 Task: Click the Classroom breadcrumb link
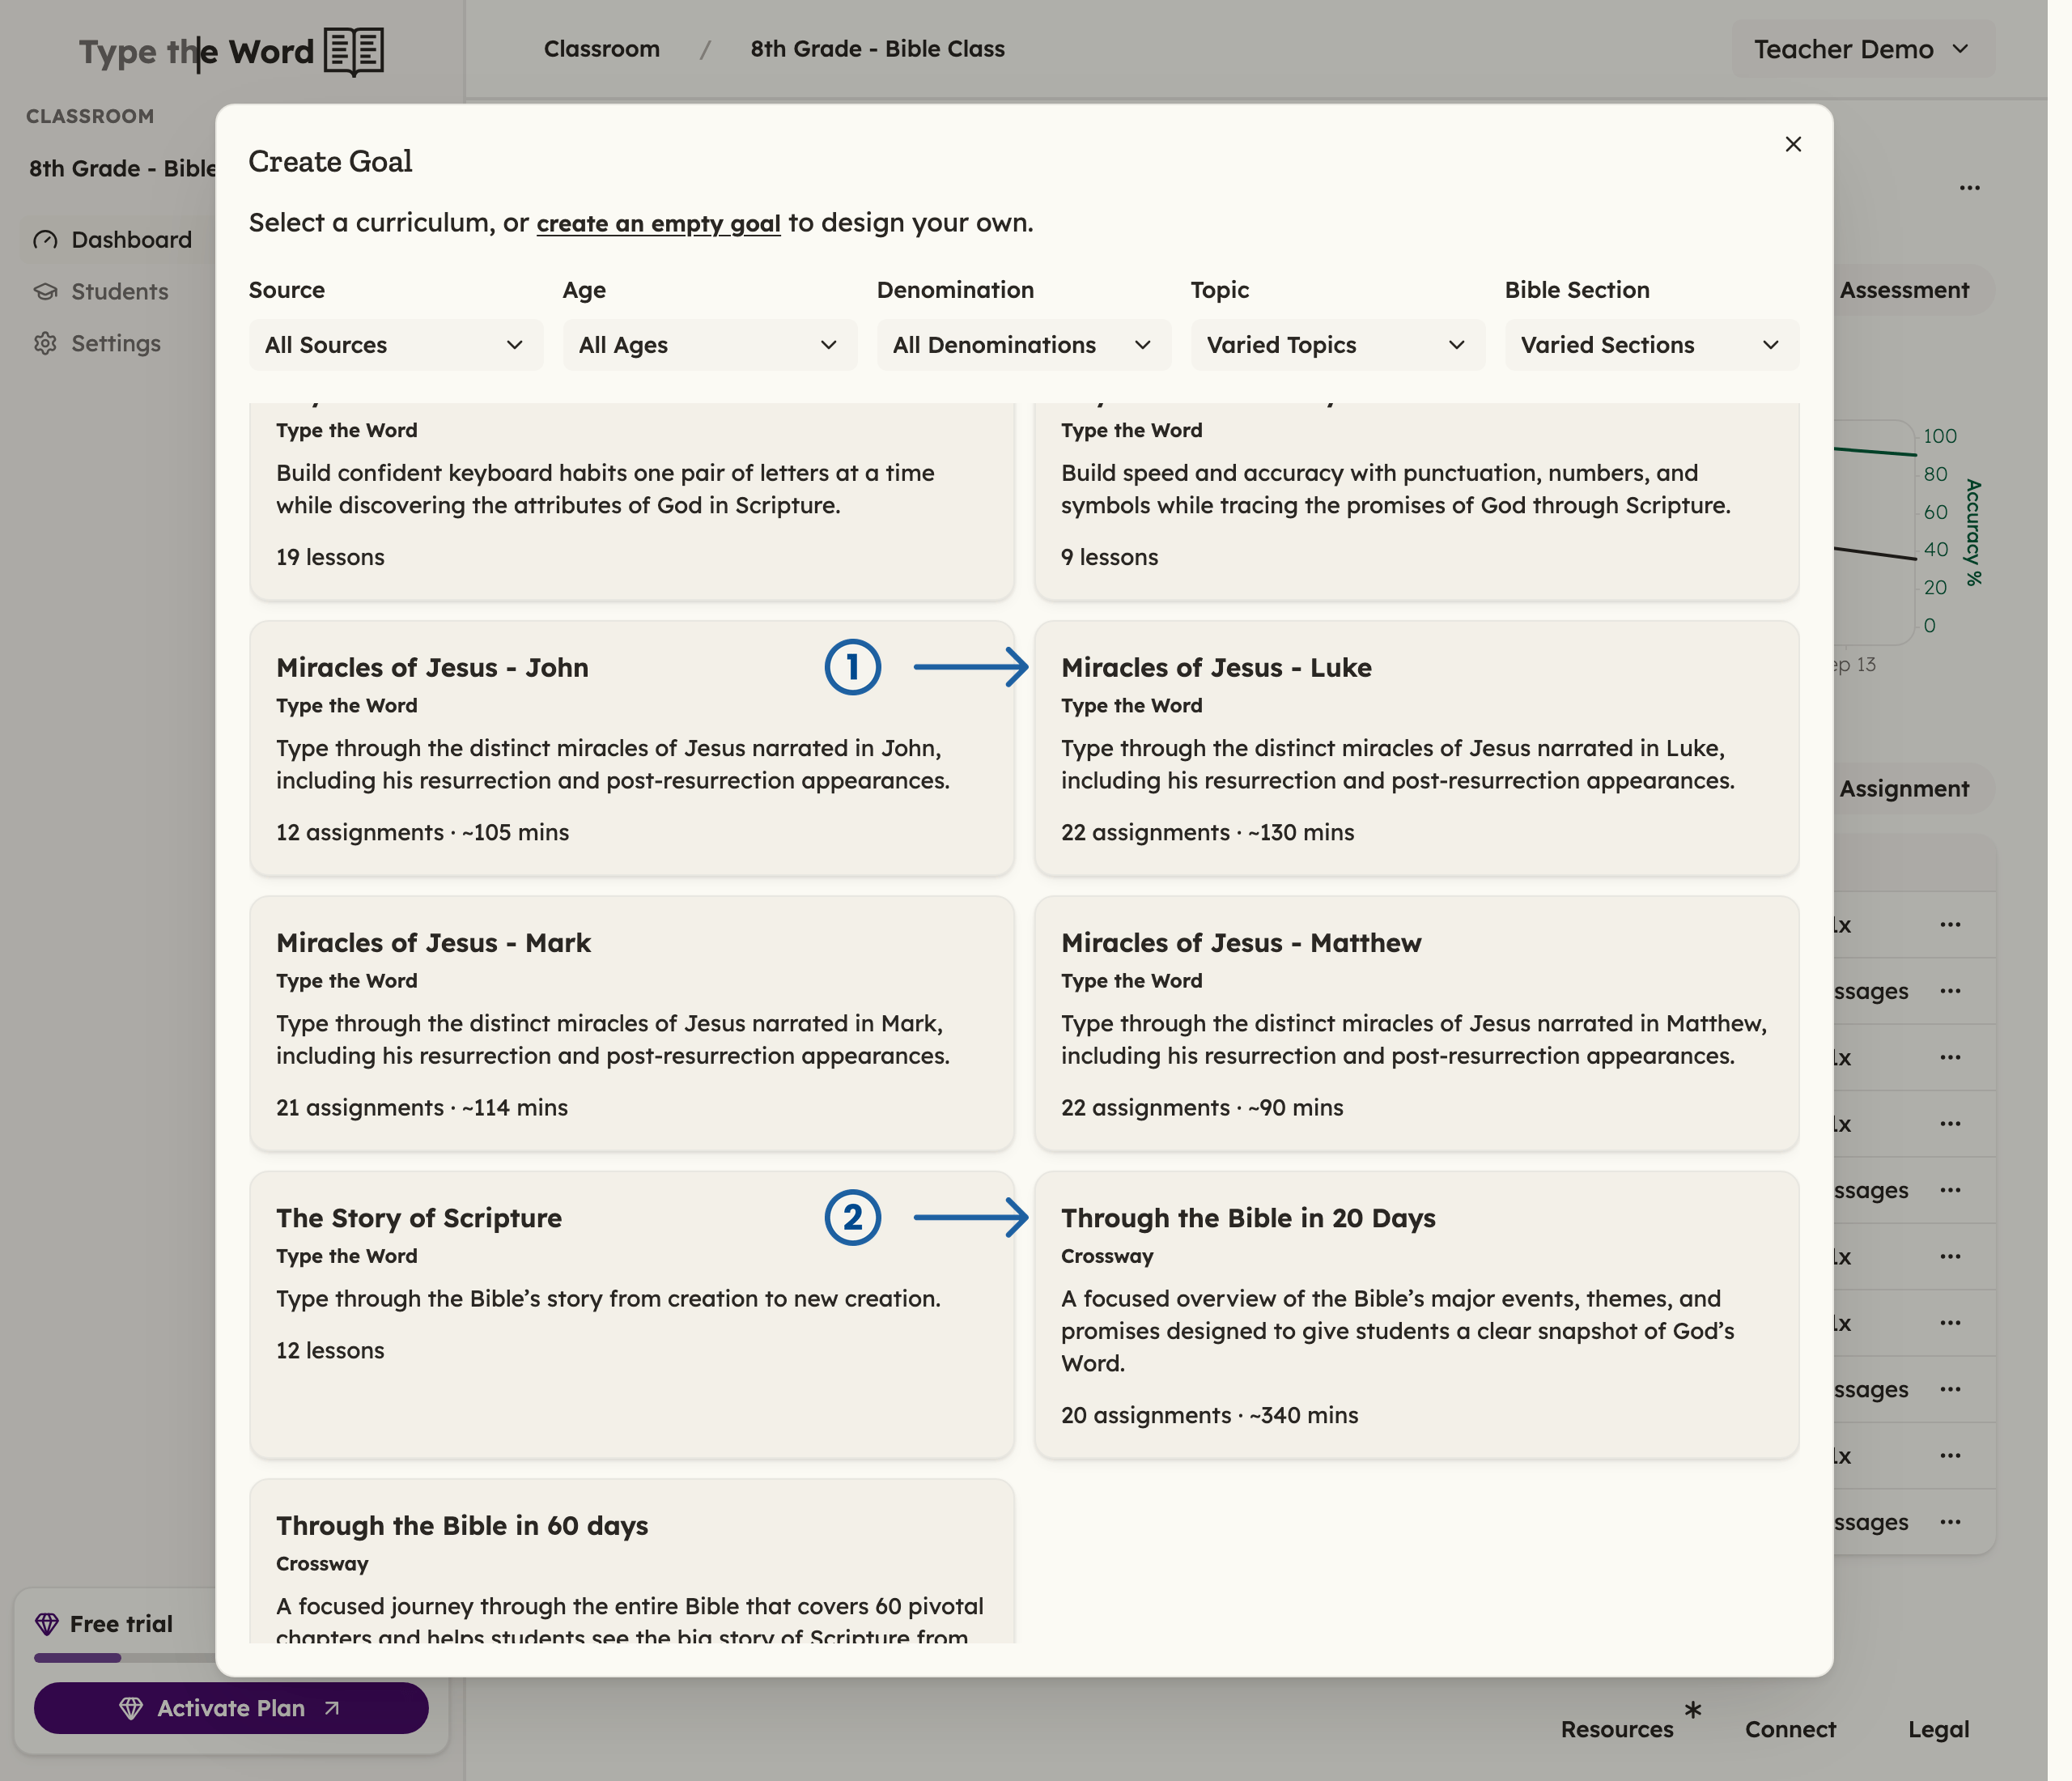click(x=602, y=49)
